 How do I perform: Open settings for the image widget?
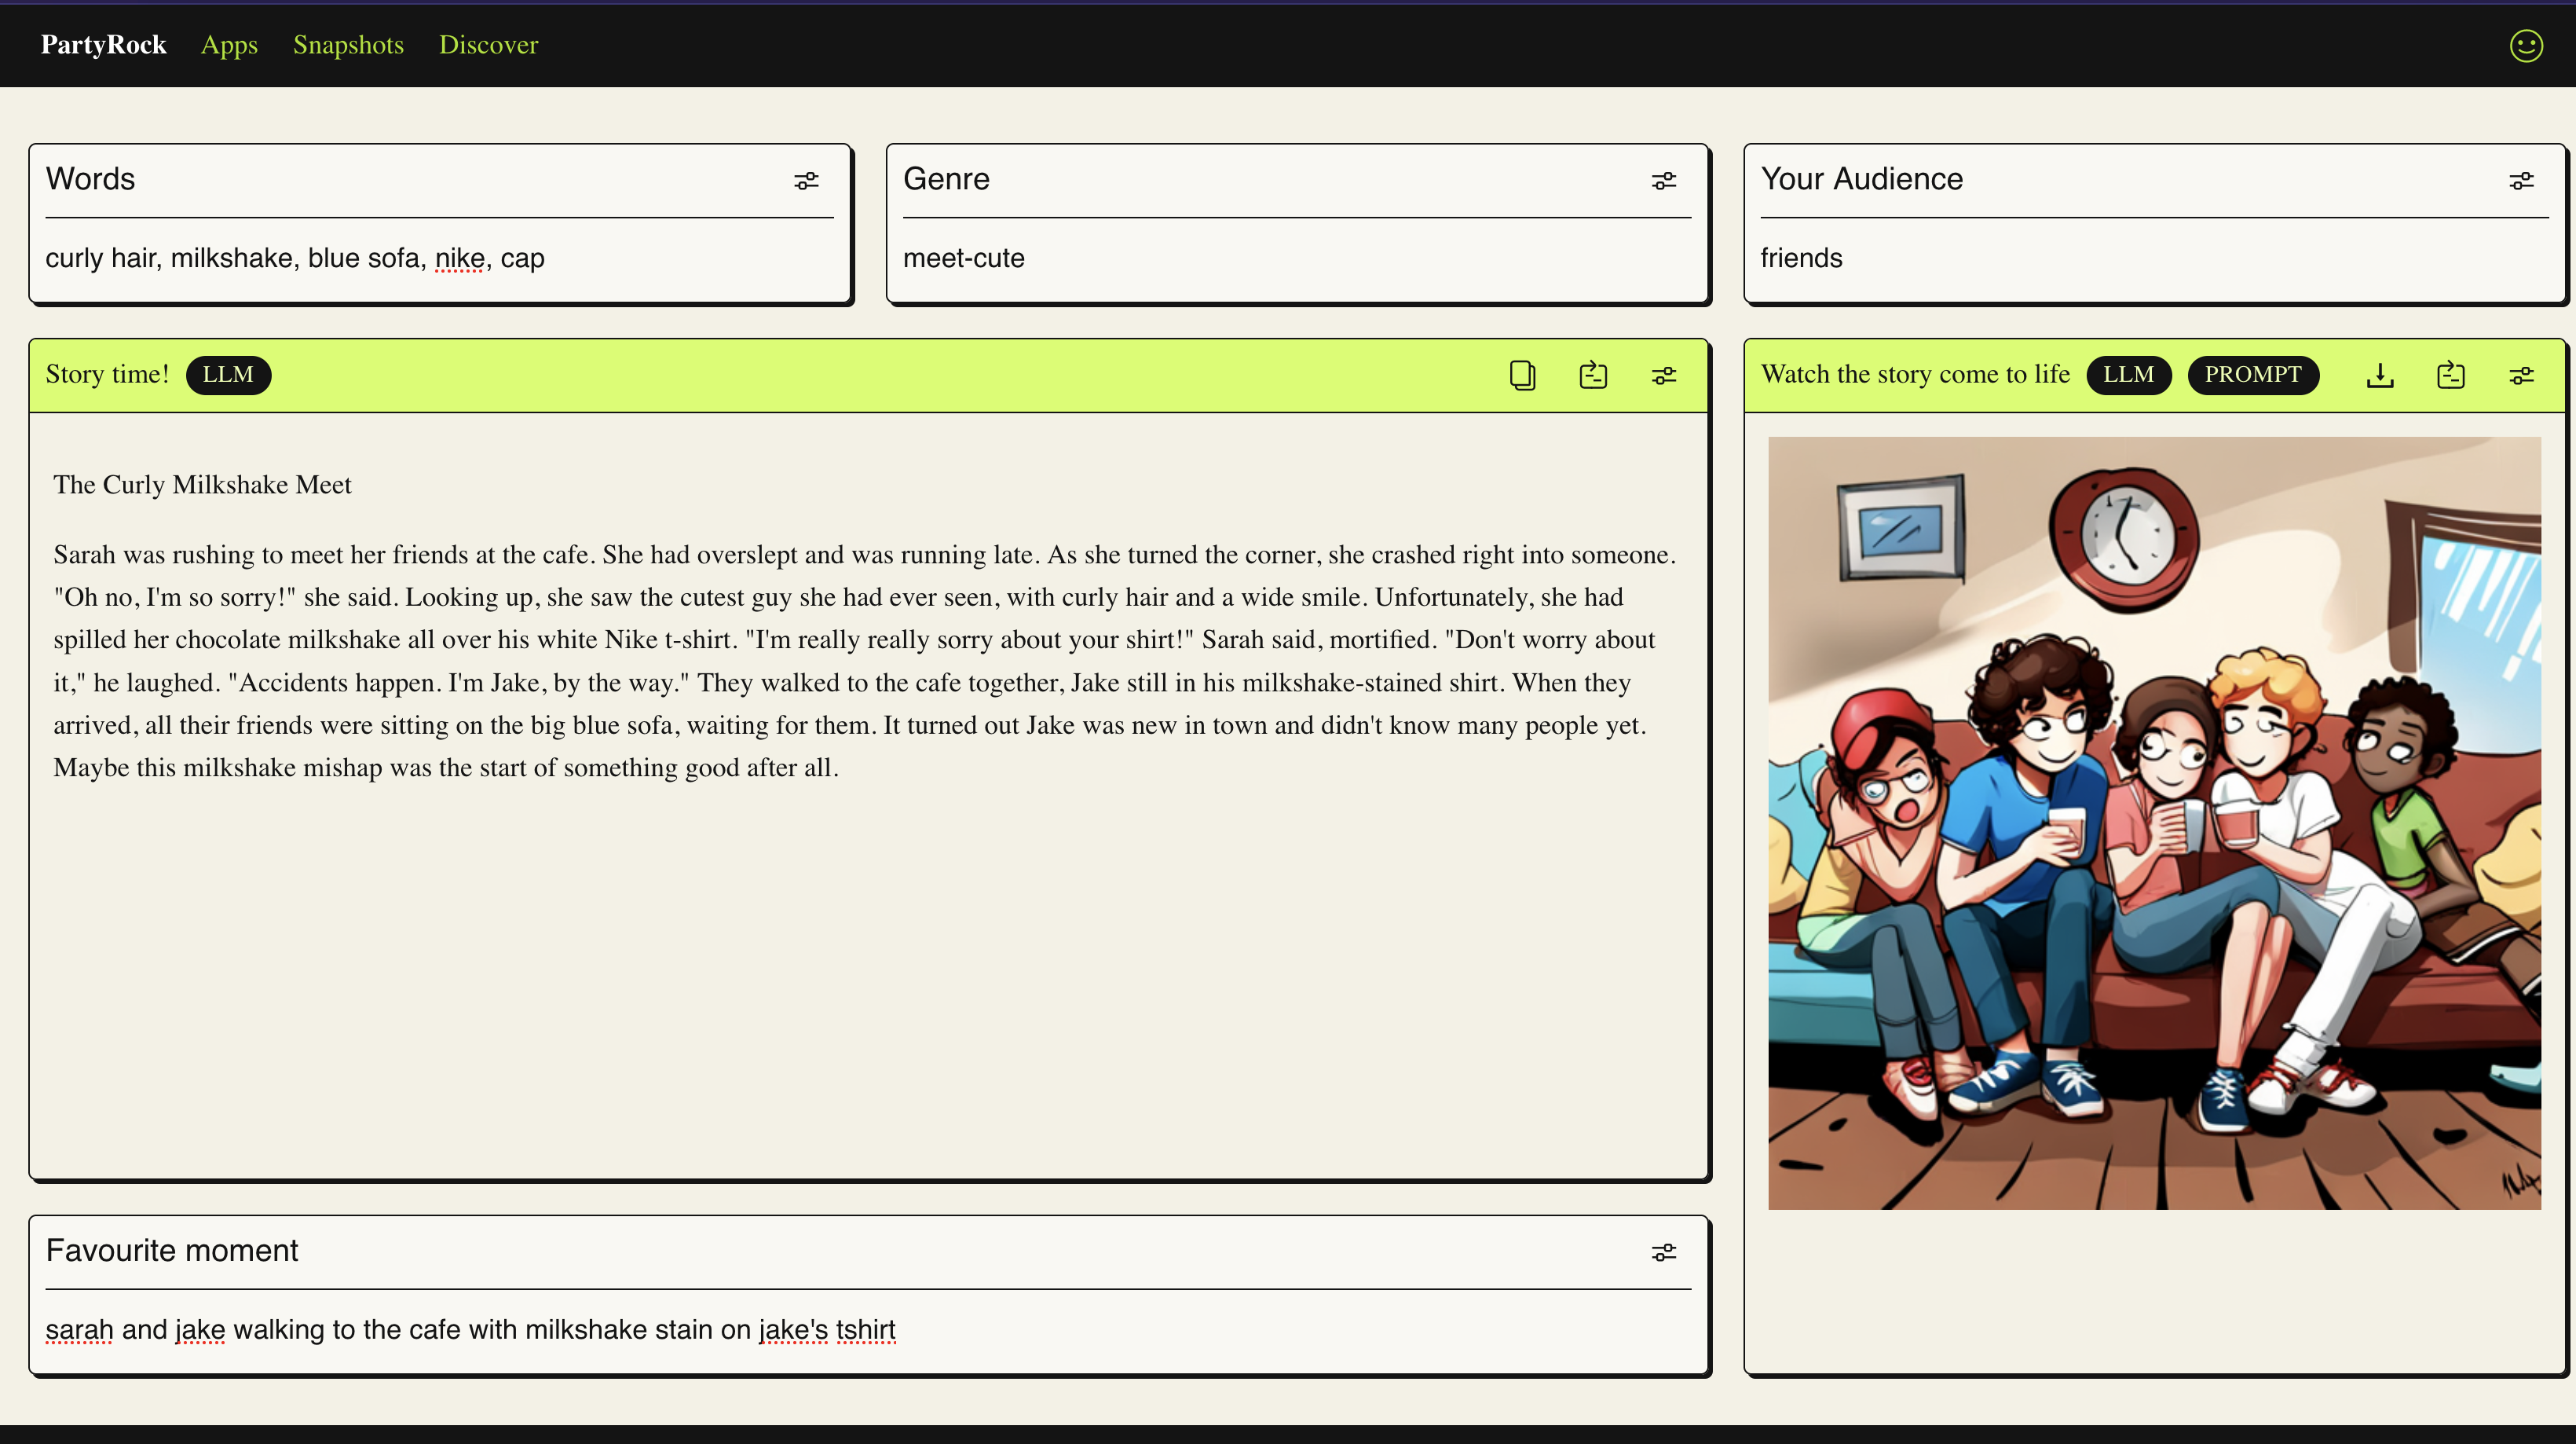(x=2521, y=375)
